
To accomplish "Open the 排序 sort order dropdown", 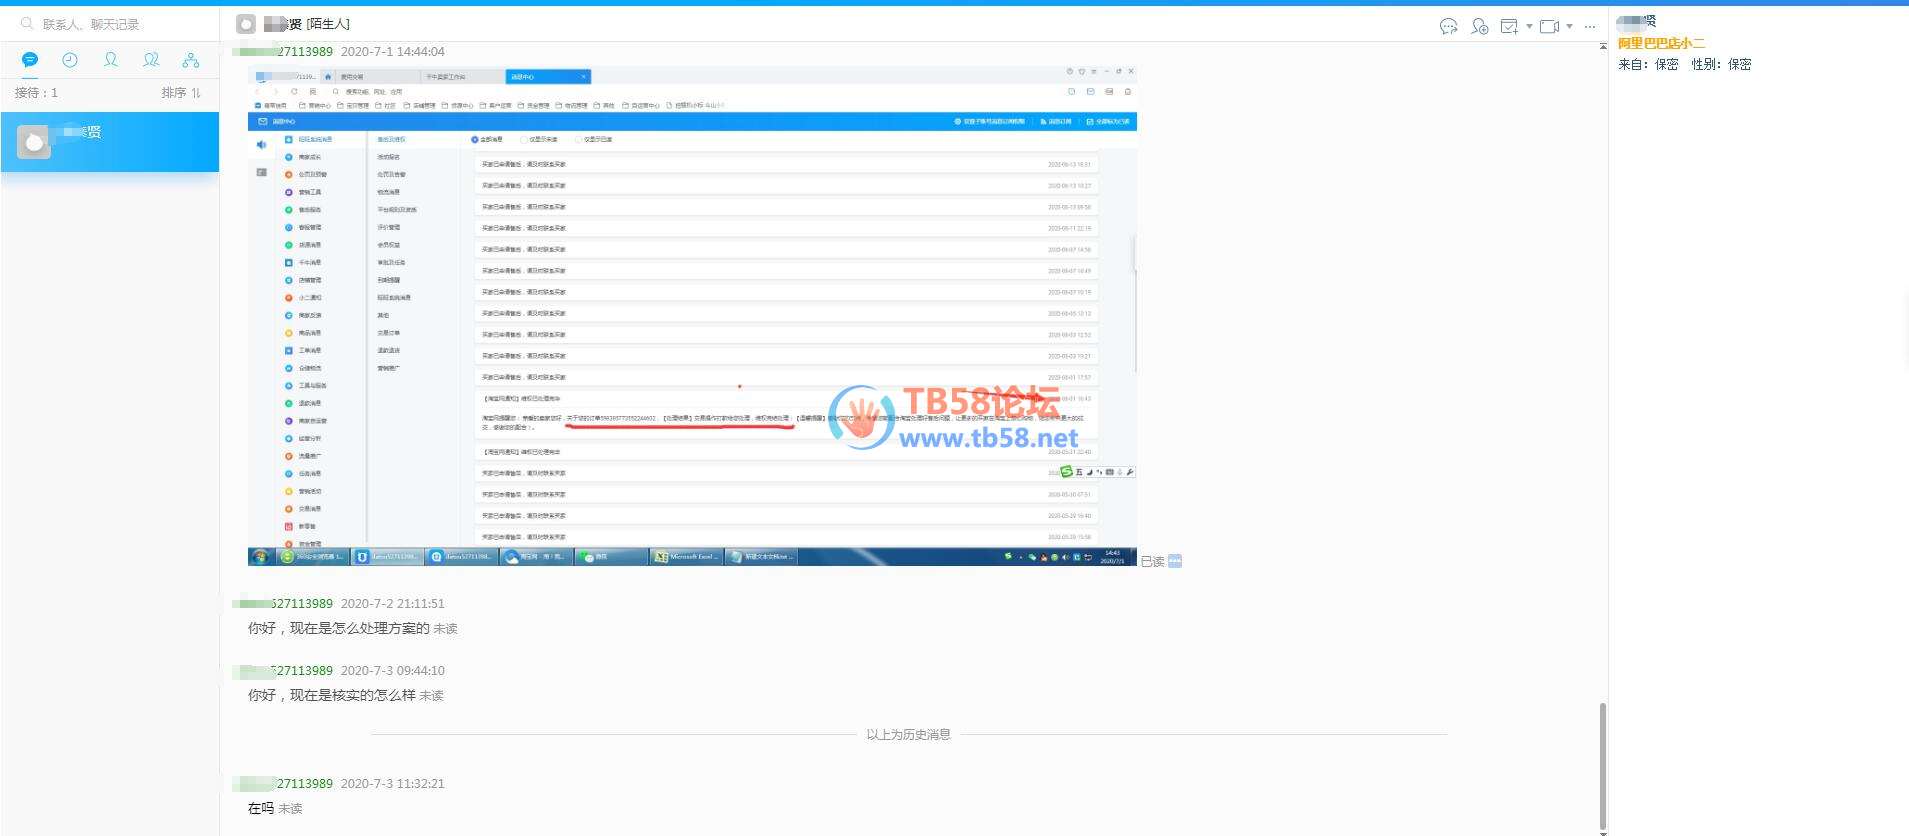I will coord(181,93).
